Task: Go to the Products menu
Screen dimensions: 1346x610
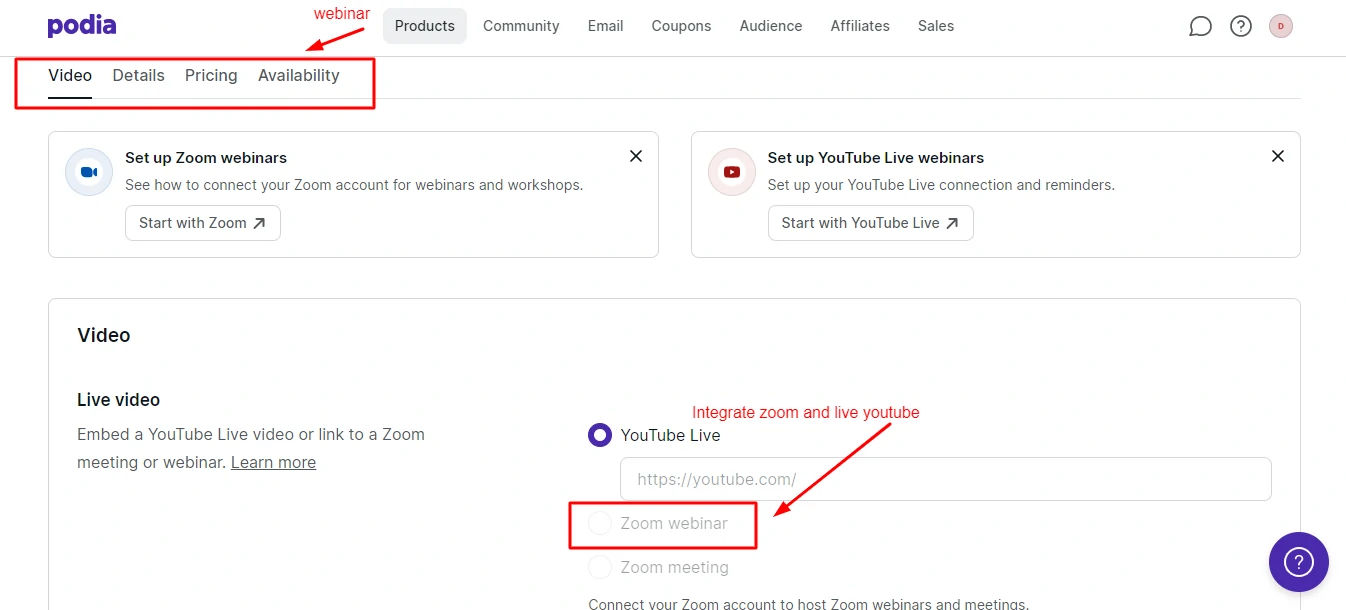Action: (x=425, y=26)
